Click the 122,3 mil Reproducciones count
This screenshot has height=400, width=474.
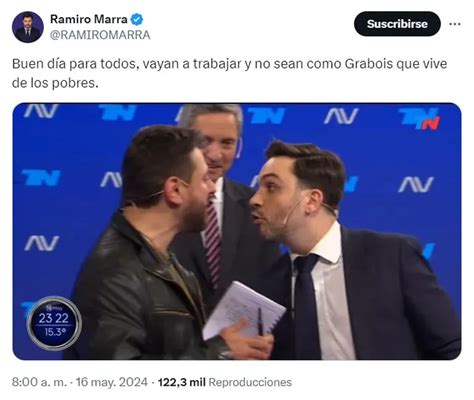(x=225, y=382)
